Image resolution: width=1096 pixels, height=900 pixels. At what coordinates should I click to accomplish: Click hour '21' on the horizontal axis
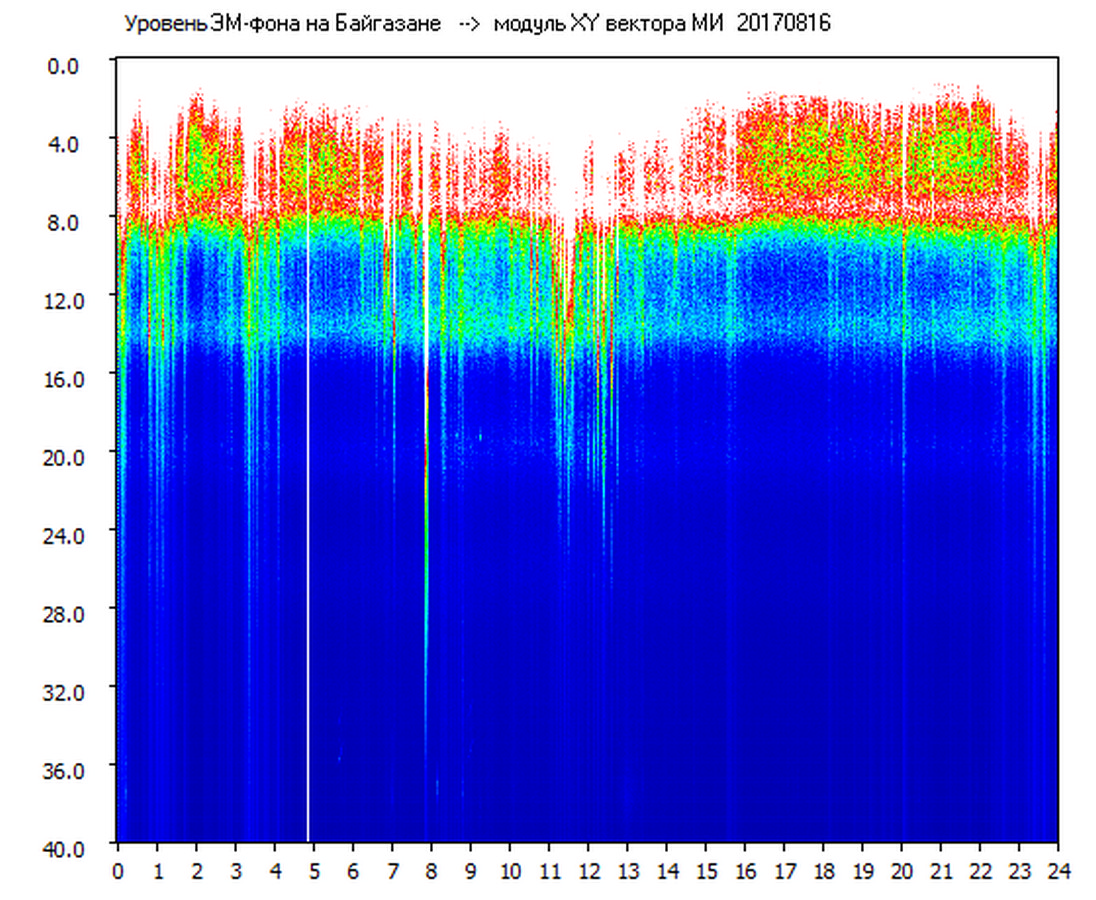point(941,870)
